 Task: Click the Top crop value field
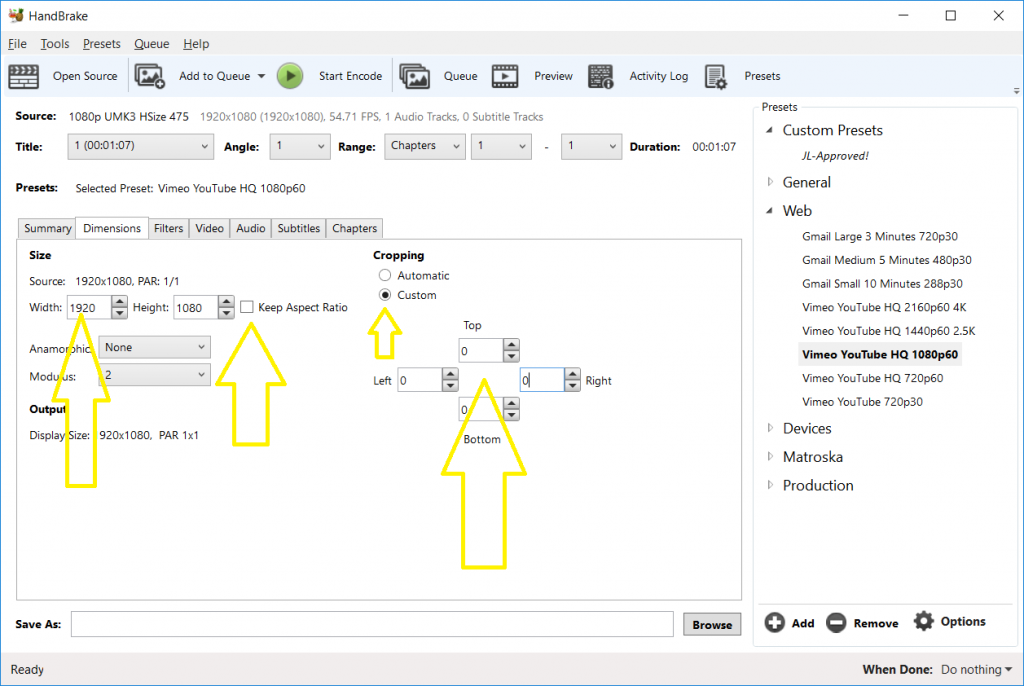pos(481,351)
